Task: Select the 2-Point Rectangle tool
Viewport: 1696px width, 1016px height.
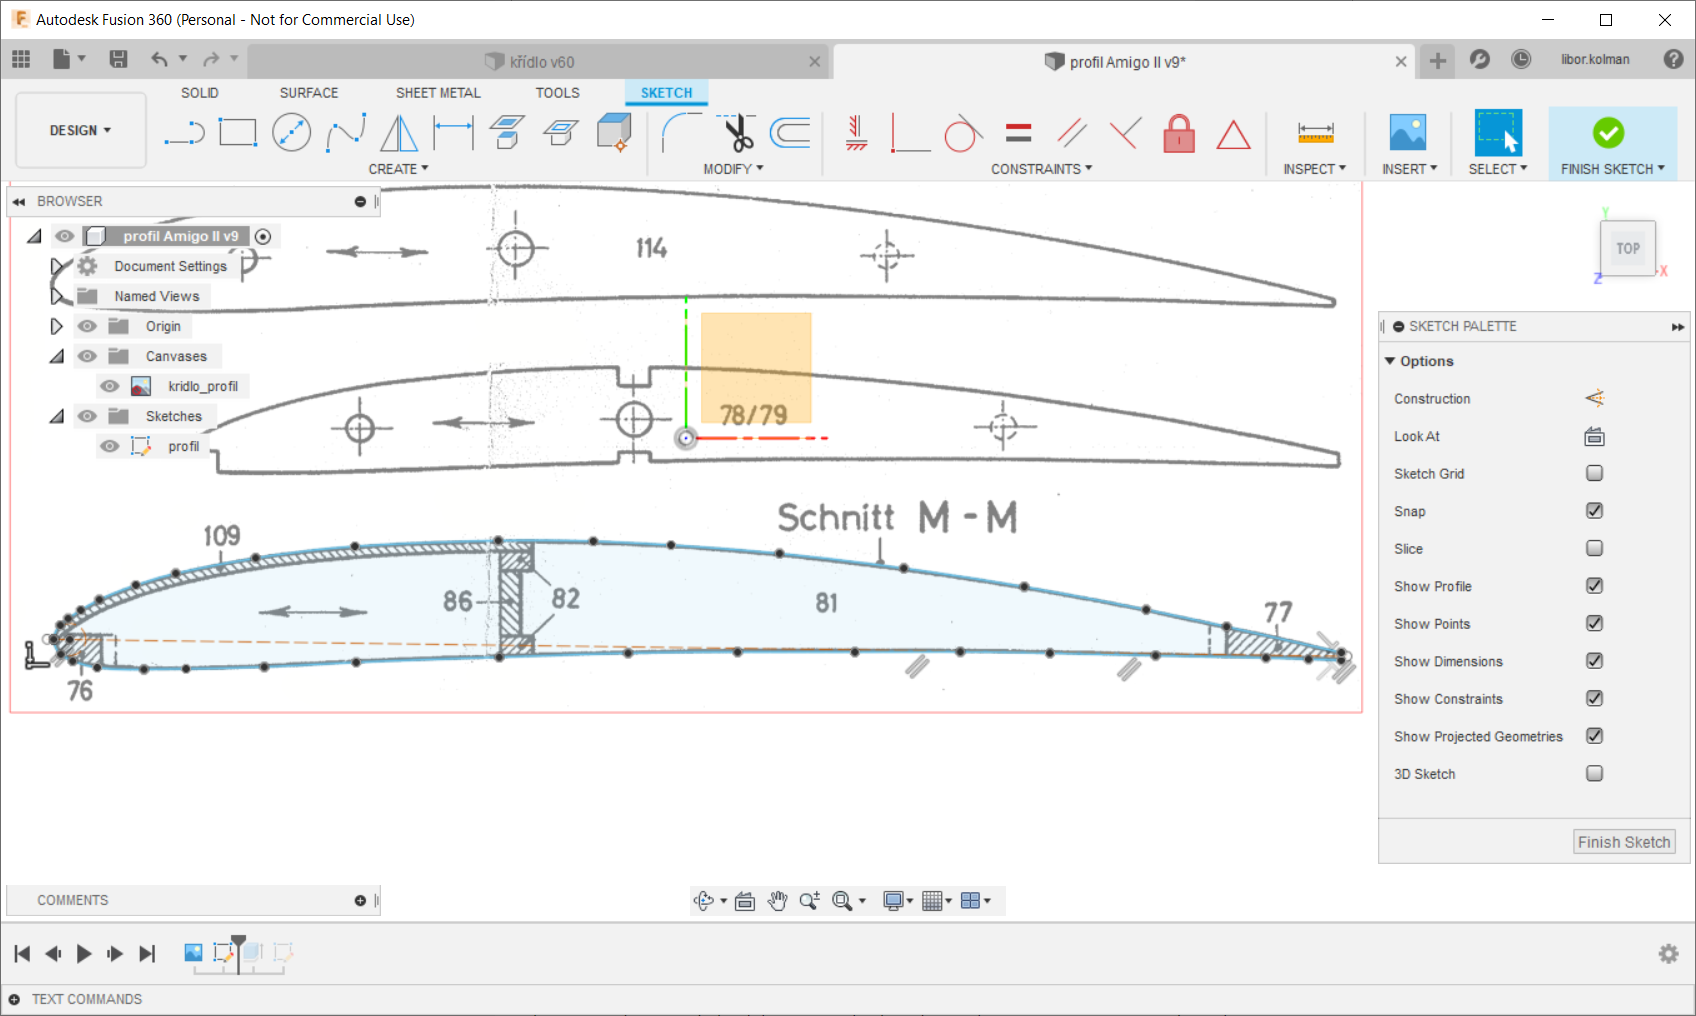Action: click(238, 133)
